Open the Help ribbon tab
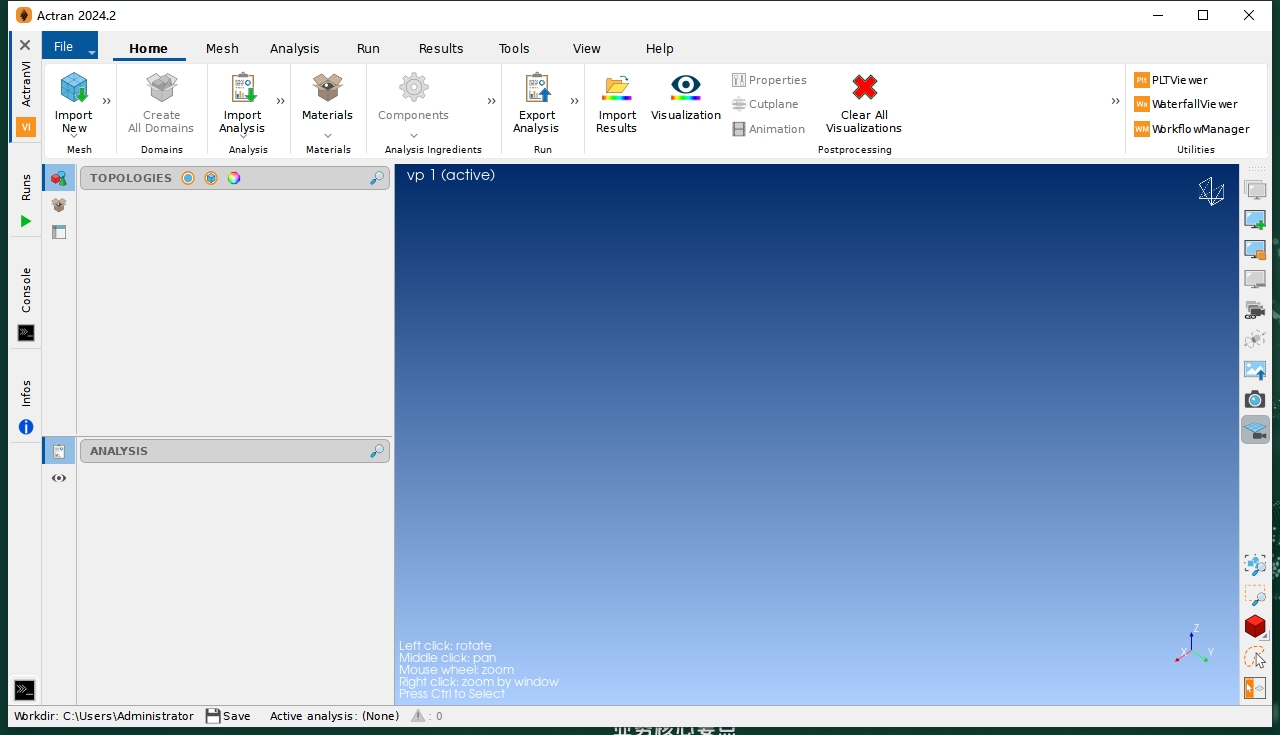This screenshot has height=735, width=1280. click(x=660, y=48)
